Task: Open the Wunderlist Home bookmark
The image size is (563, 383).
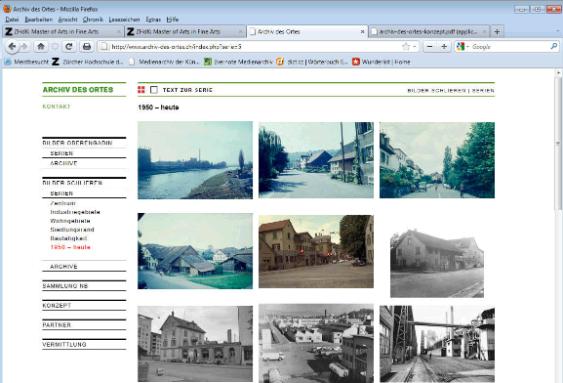Action: coord(381,62)
